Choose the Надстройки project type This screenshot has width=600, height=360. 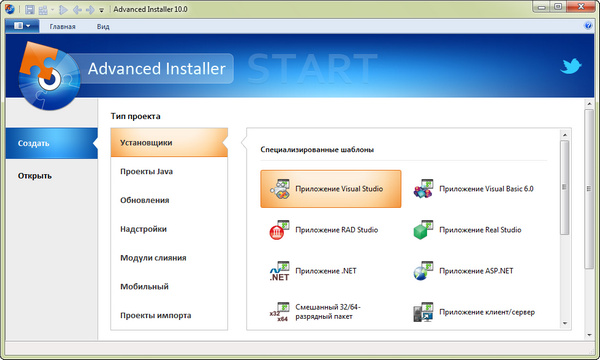[x=169, y=229]
